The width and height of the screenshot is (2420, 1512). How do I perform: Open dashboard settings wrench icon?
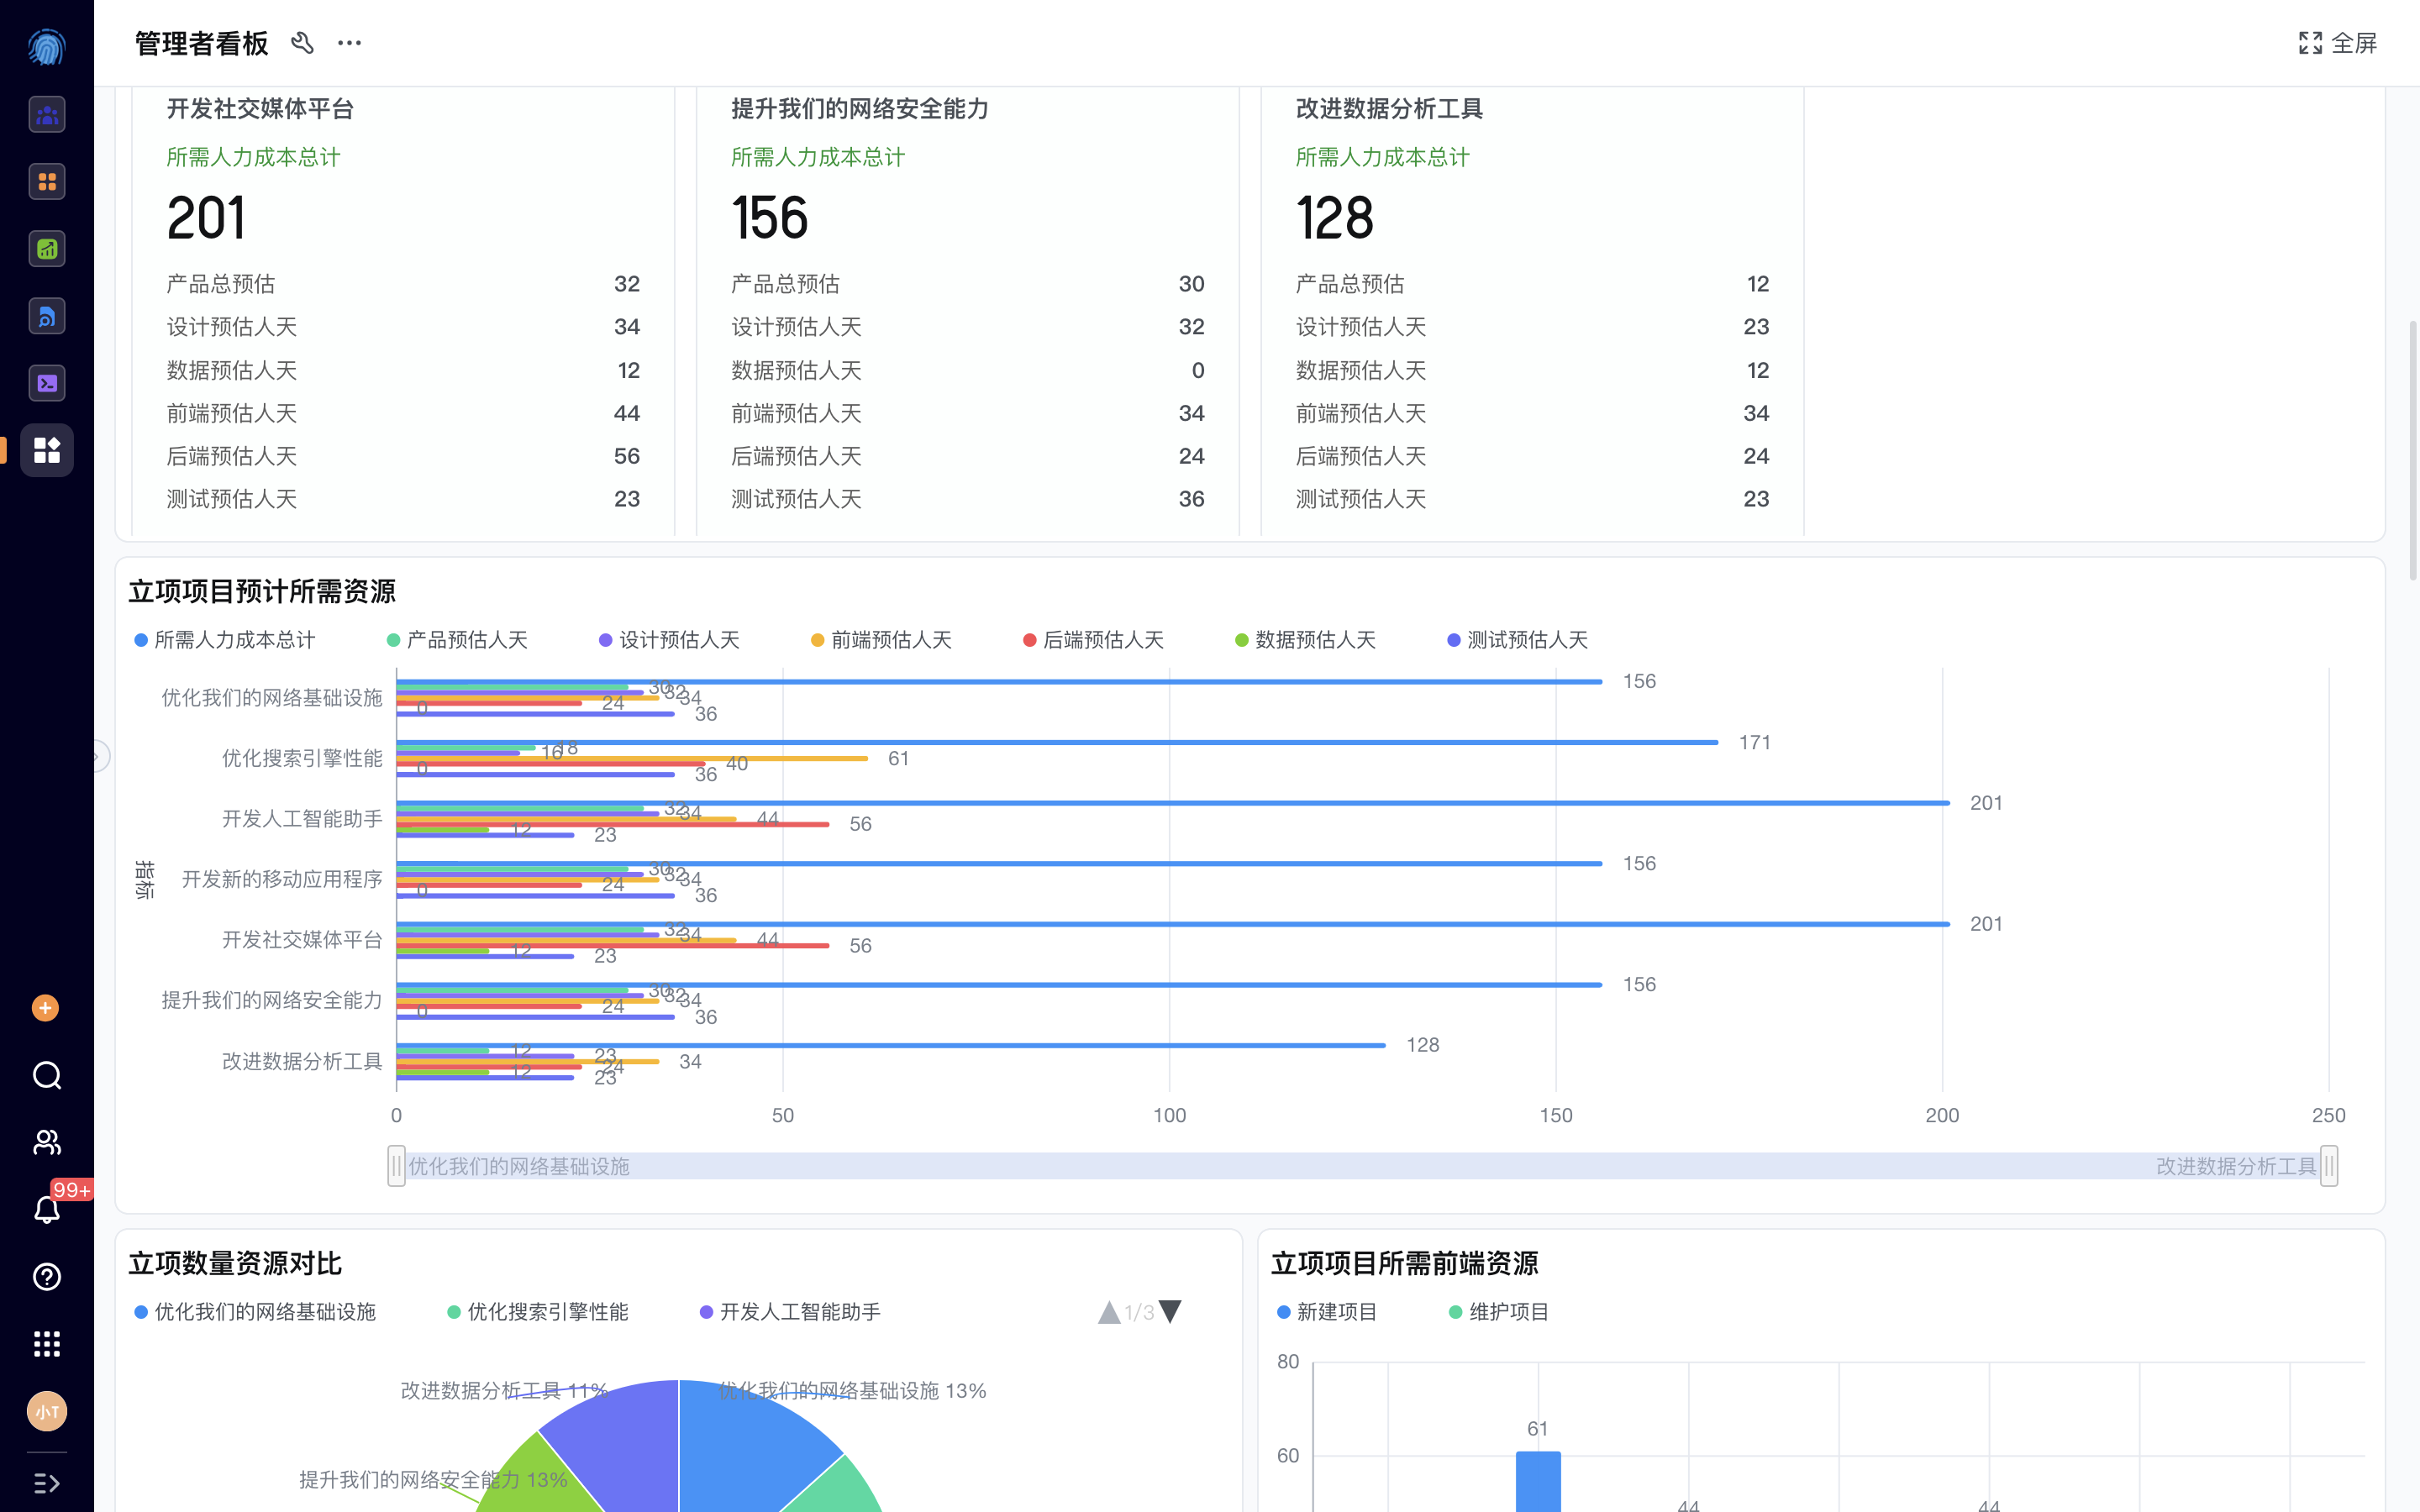click(x=302, y=43)
